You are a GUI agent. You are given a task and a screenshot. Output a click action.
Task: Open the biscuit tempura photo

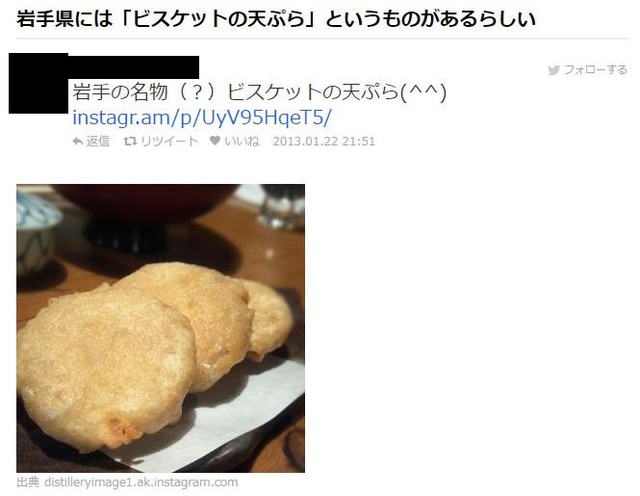point(160,328)
